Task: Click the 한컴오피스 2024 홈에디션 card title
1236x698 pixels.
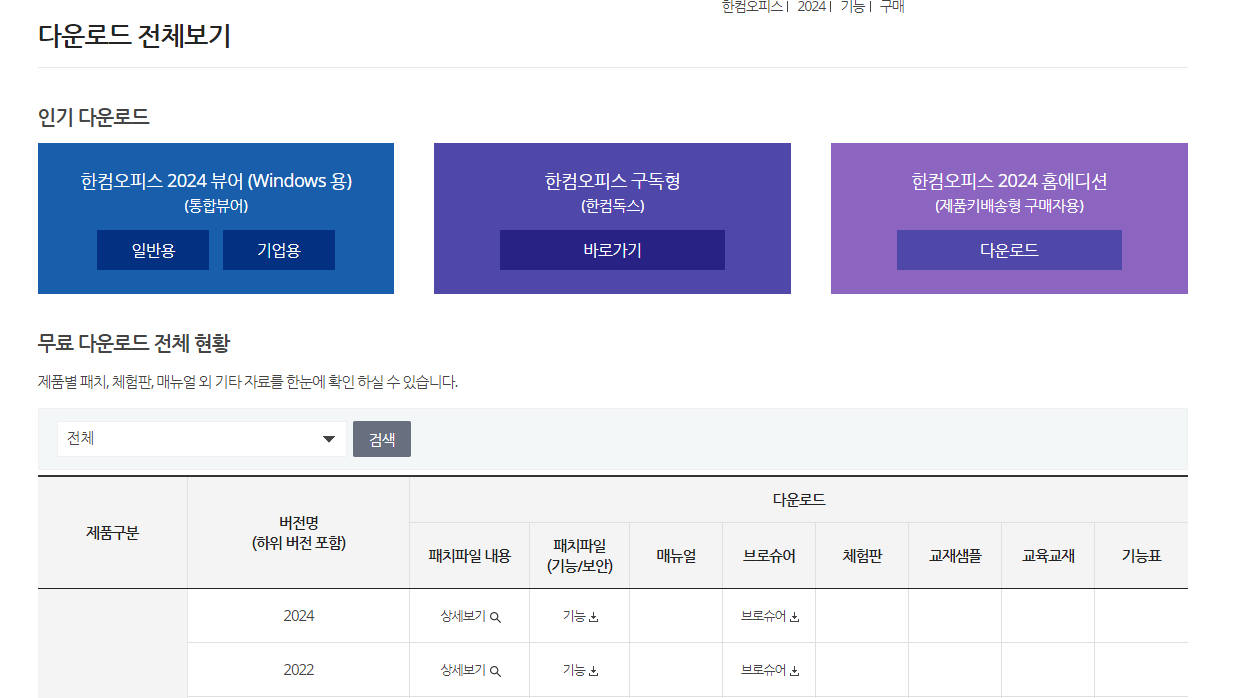Action: coord(1009,181)
